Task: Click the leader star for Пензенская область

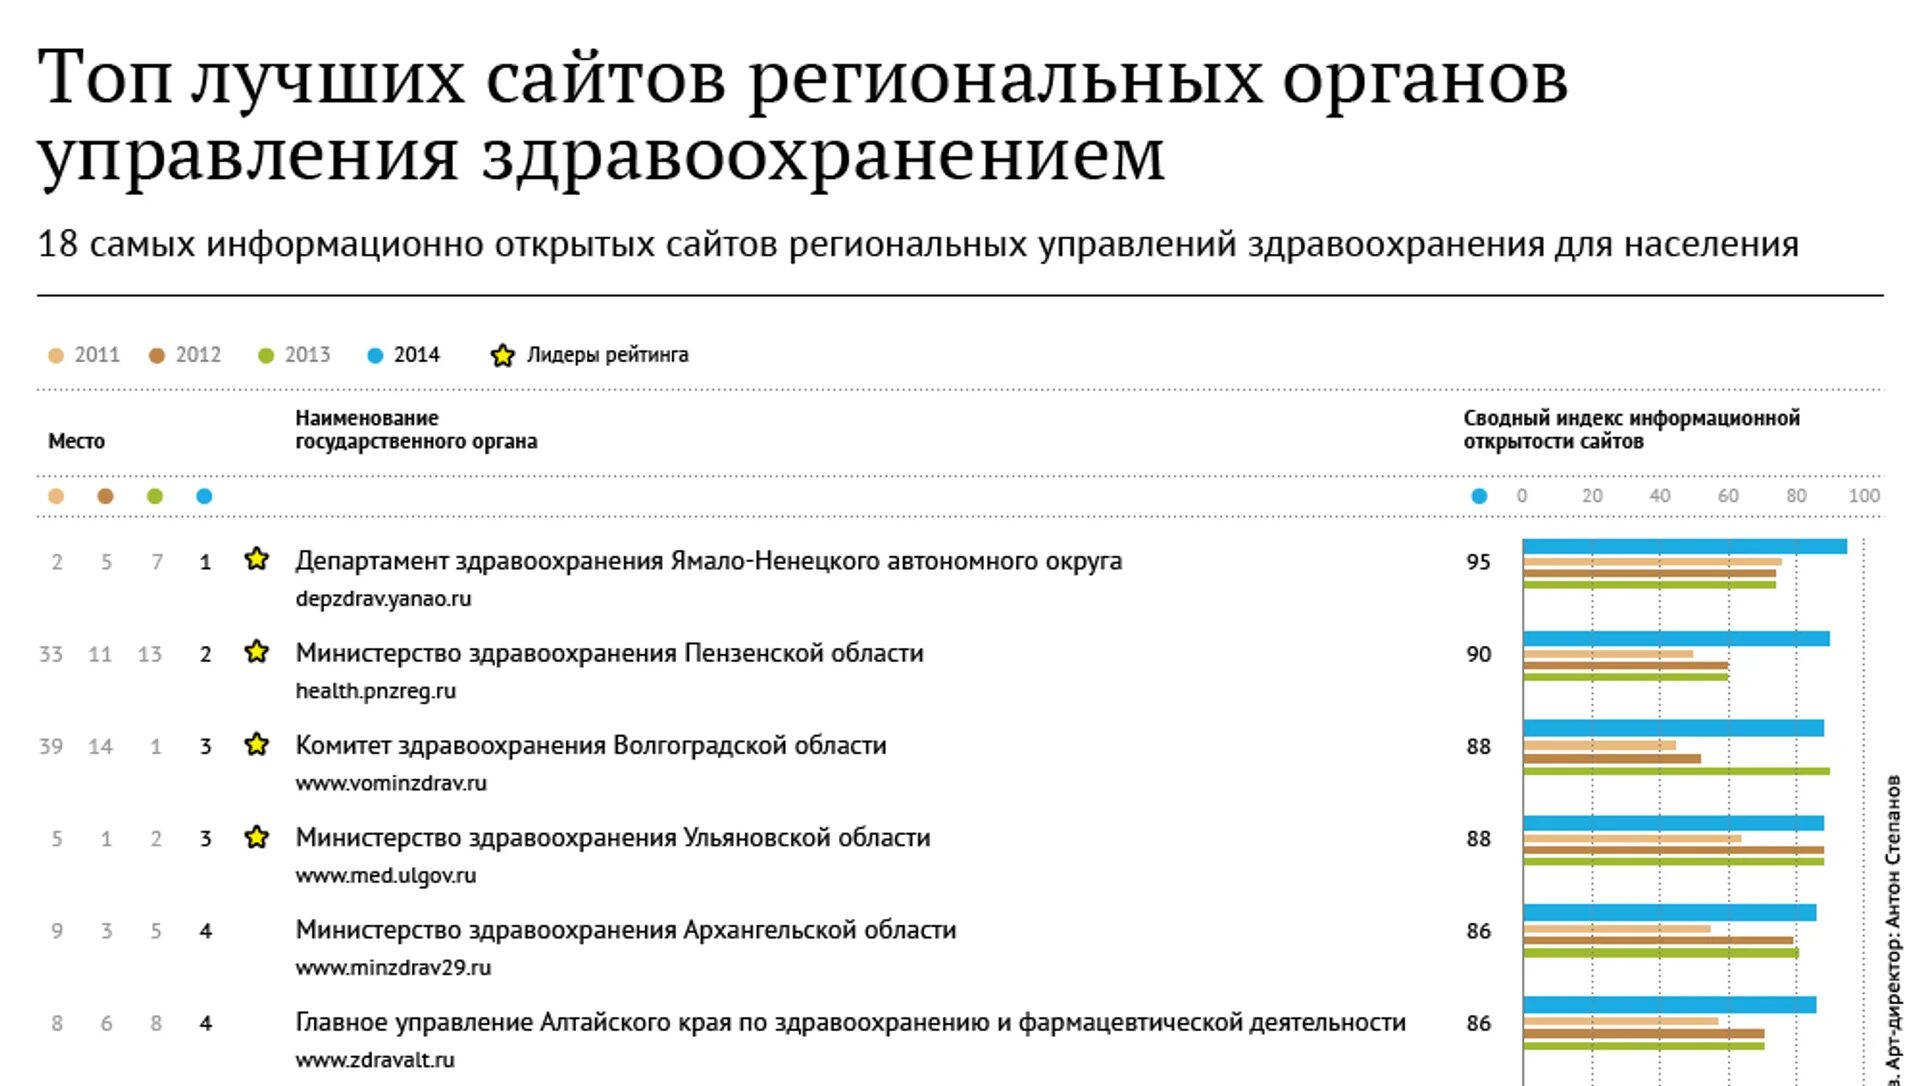Action: (x=257, y=652)
